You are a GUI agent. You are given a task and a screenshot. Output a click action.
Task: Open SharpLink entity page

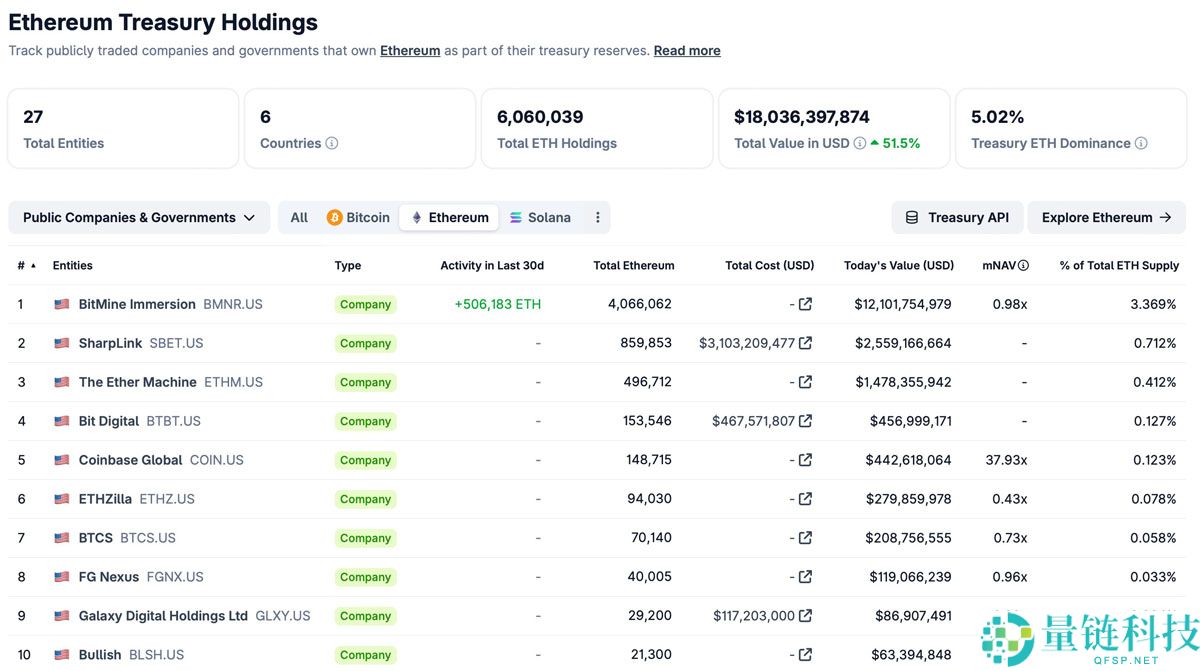[111, 343]
